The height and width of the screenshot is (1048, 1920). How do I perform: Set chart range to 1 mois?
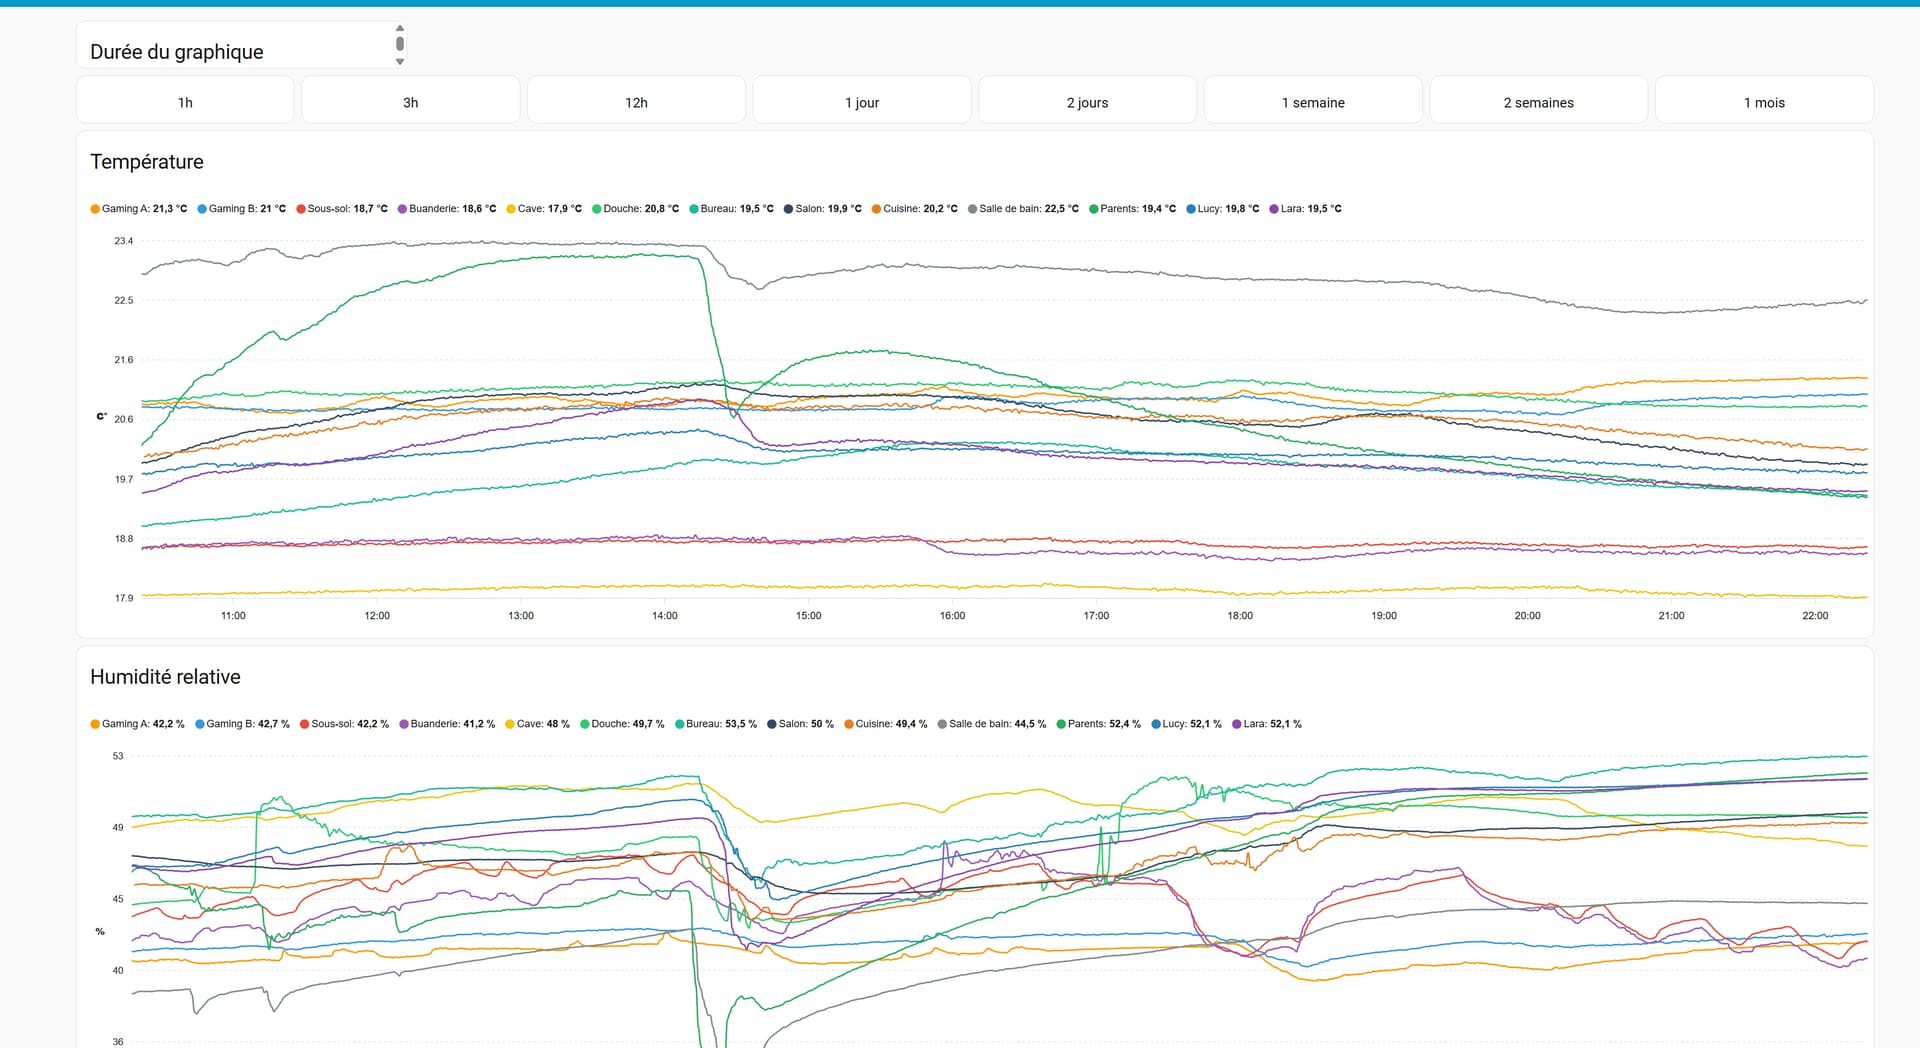tap(1763, 102)
